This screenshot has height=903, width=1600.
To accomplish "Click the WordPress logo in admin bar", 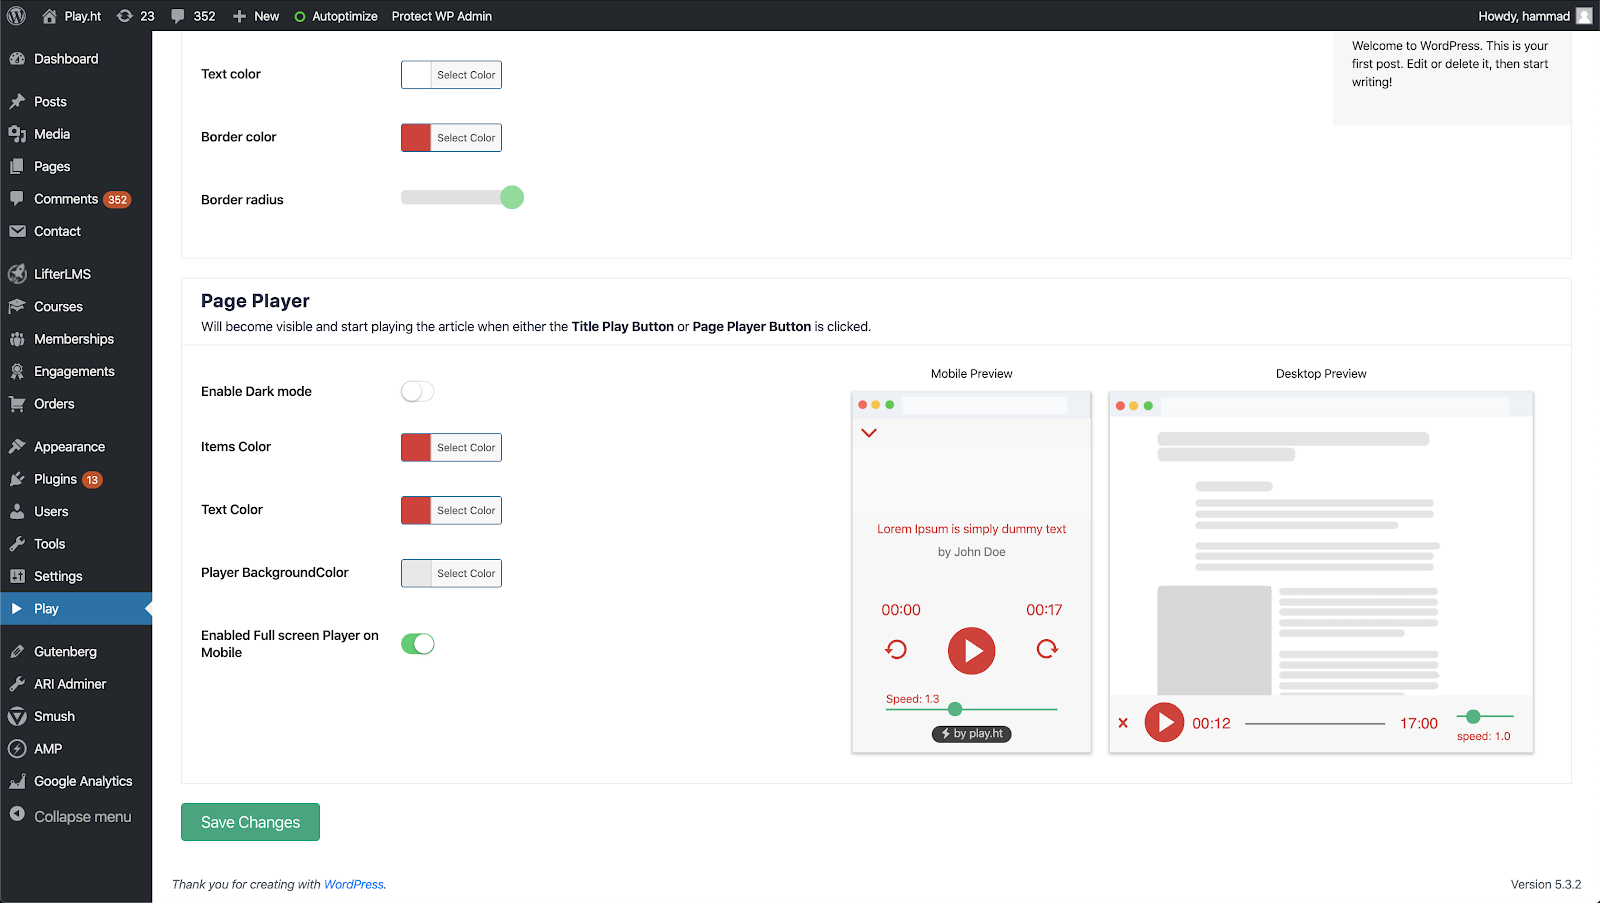I will [x=17, y=16].
